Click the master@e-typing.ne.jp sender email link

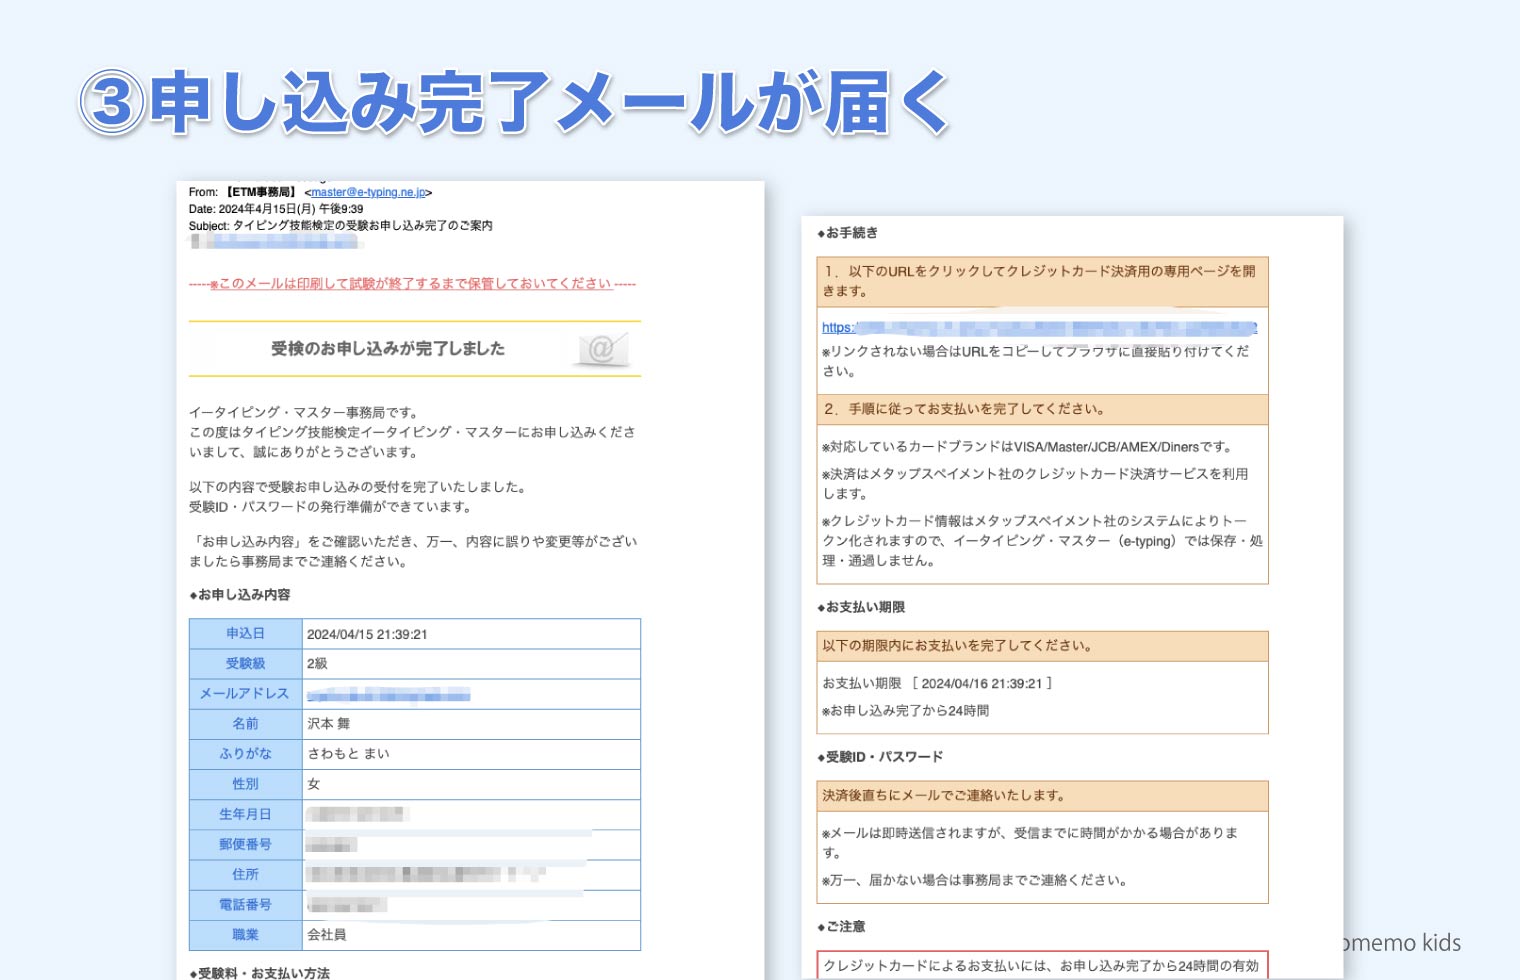pos(369,192)
